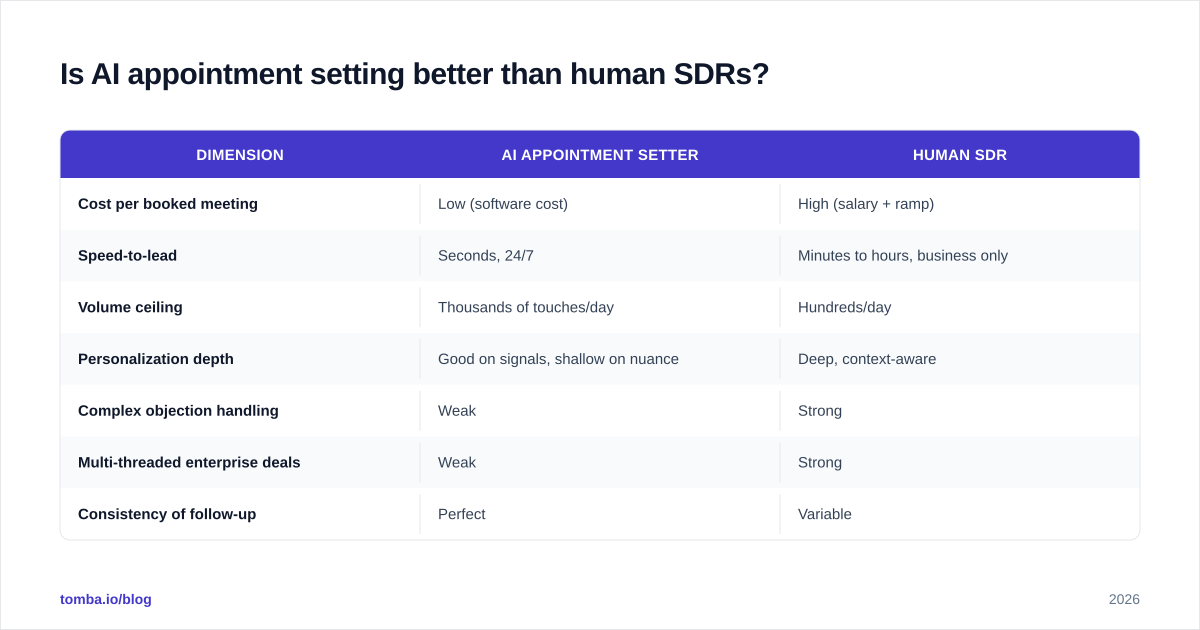The width and height of the screenshot is (1200, 630).
Task: Click the 'Multi-threaded enterprise deals' row label
Action: [x=189, y=463]
